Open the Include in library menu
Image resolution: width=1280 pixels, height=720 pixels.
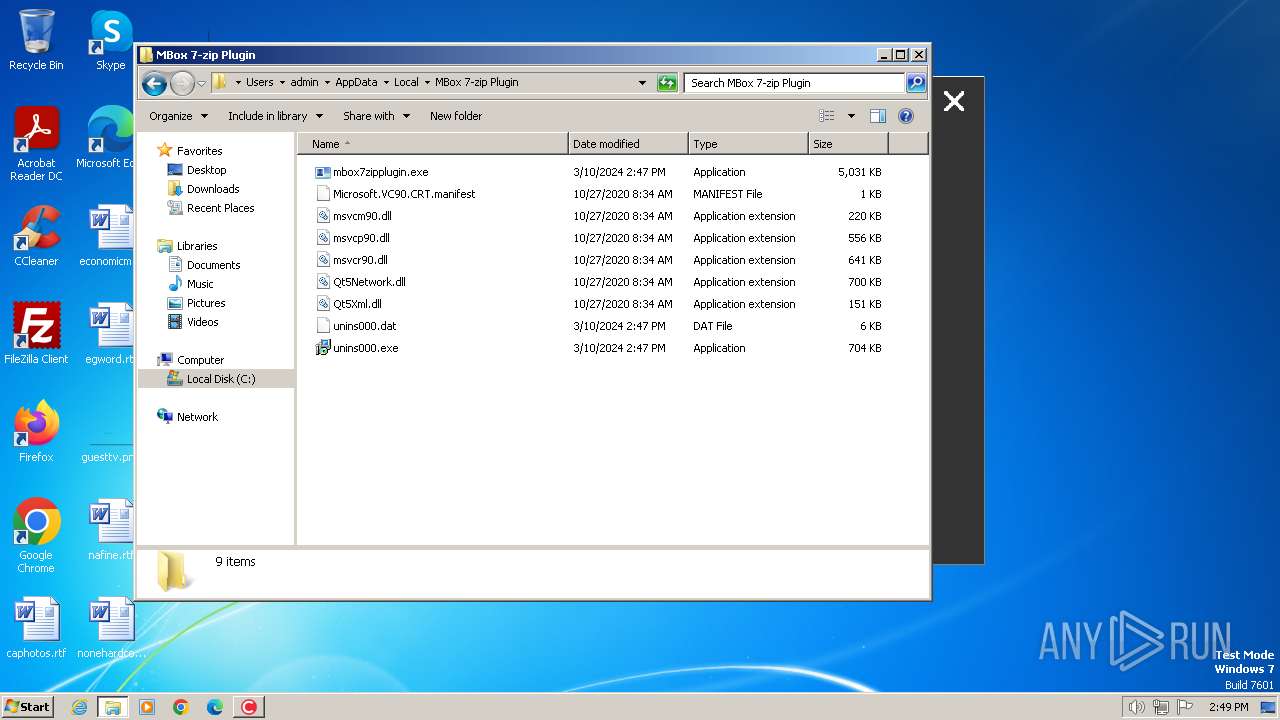275,116
